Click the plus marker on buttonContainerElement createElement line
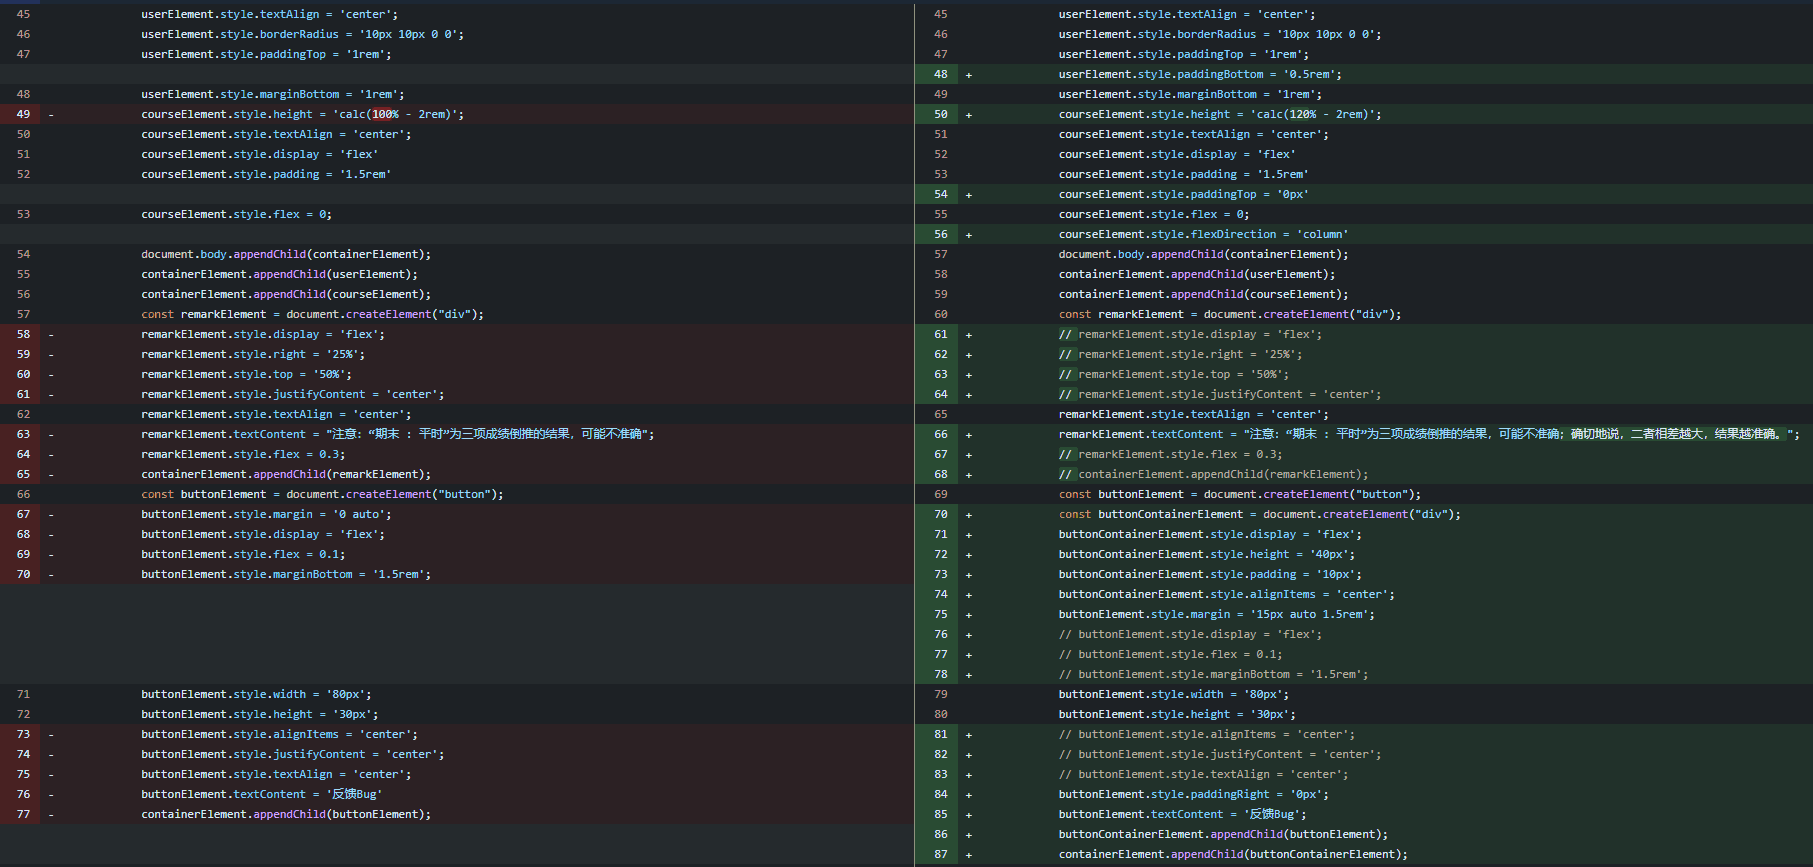The image size is (1813, 867). pos(968,515)
